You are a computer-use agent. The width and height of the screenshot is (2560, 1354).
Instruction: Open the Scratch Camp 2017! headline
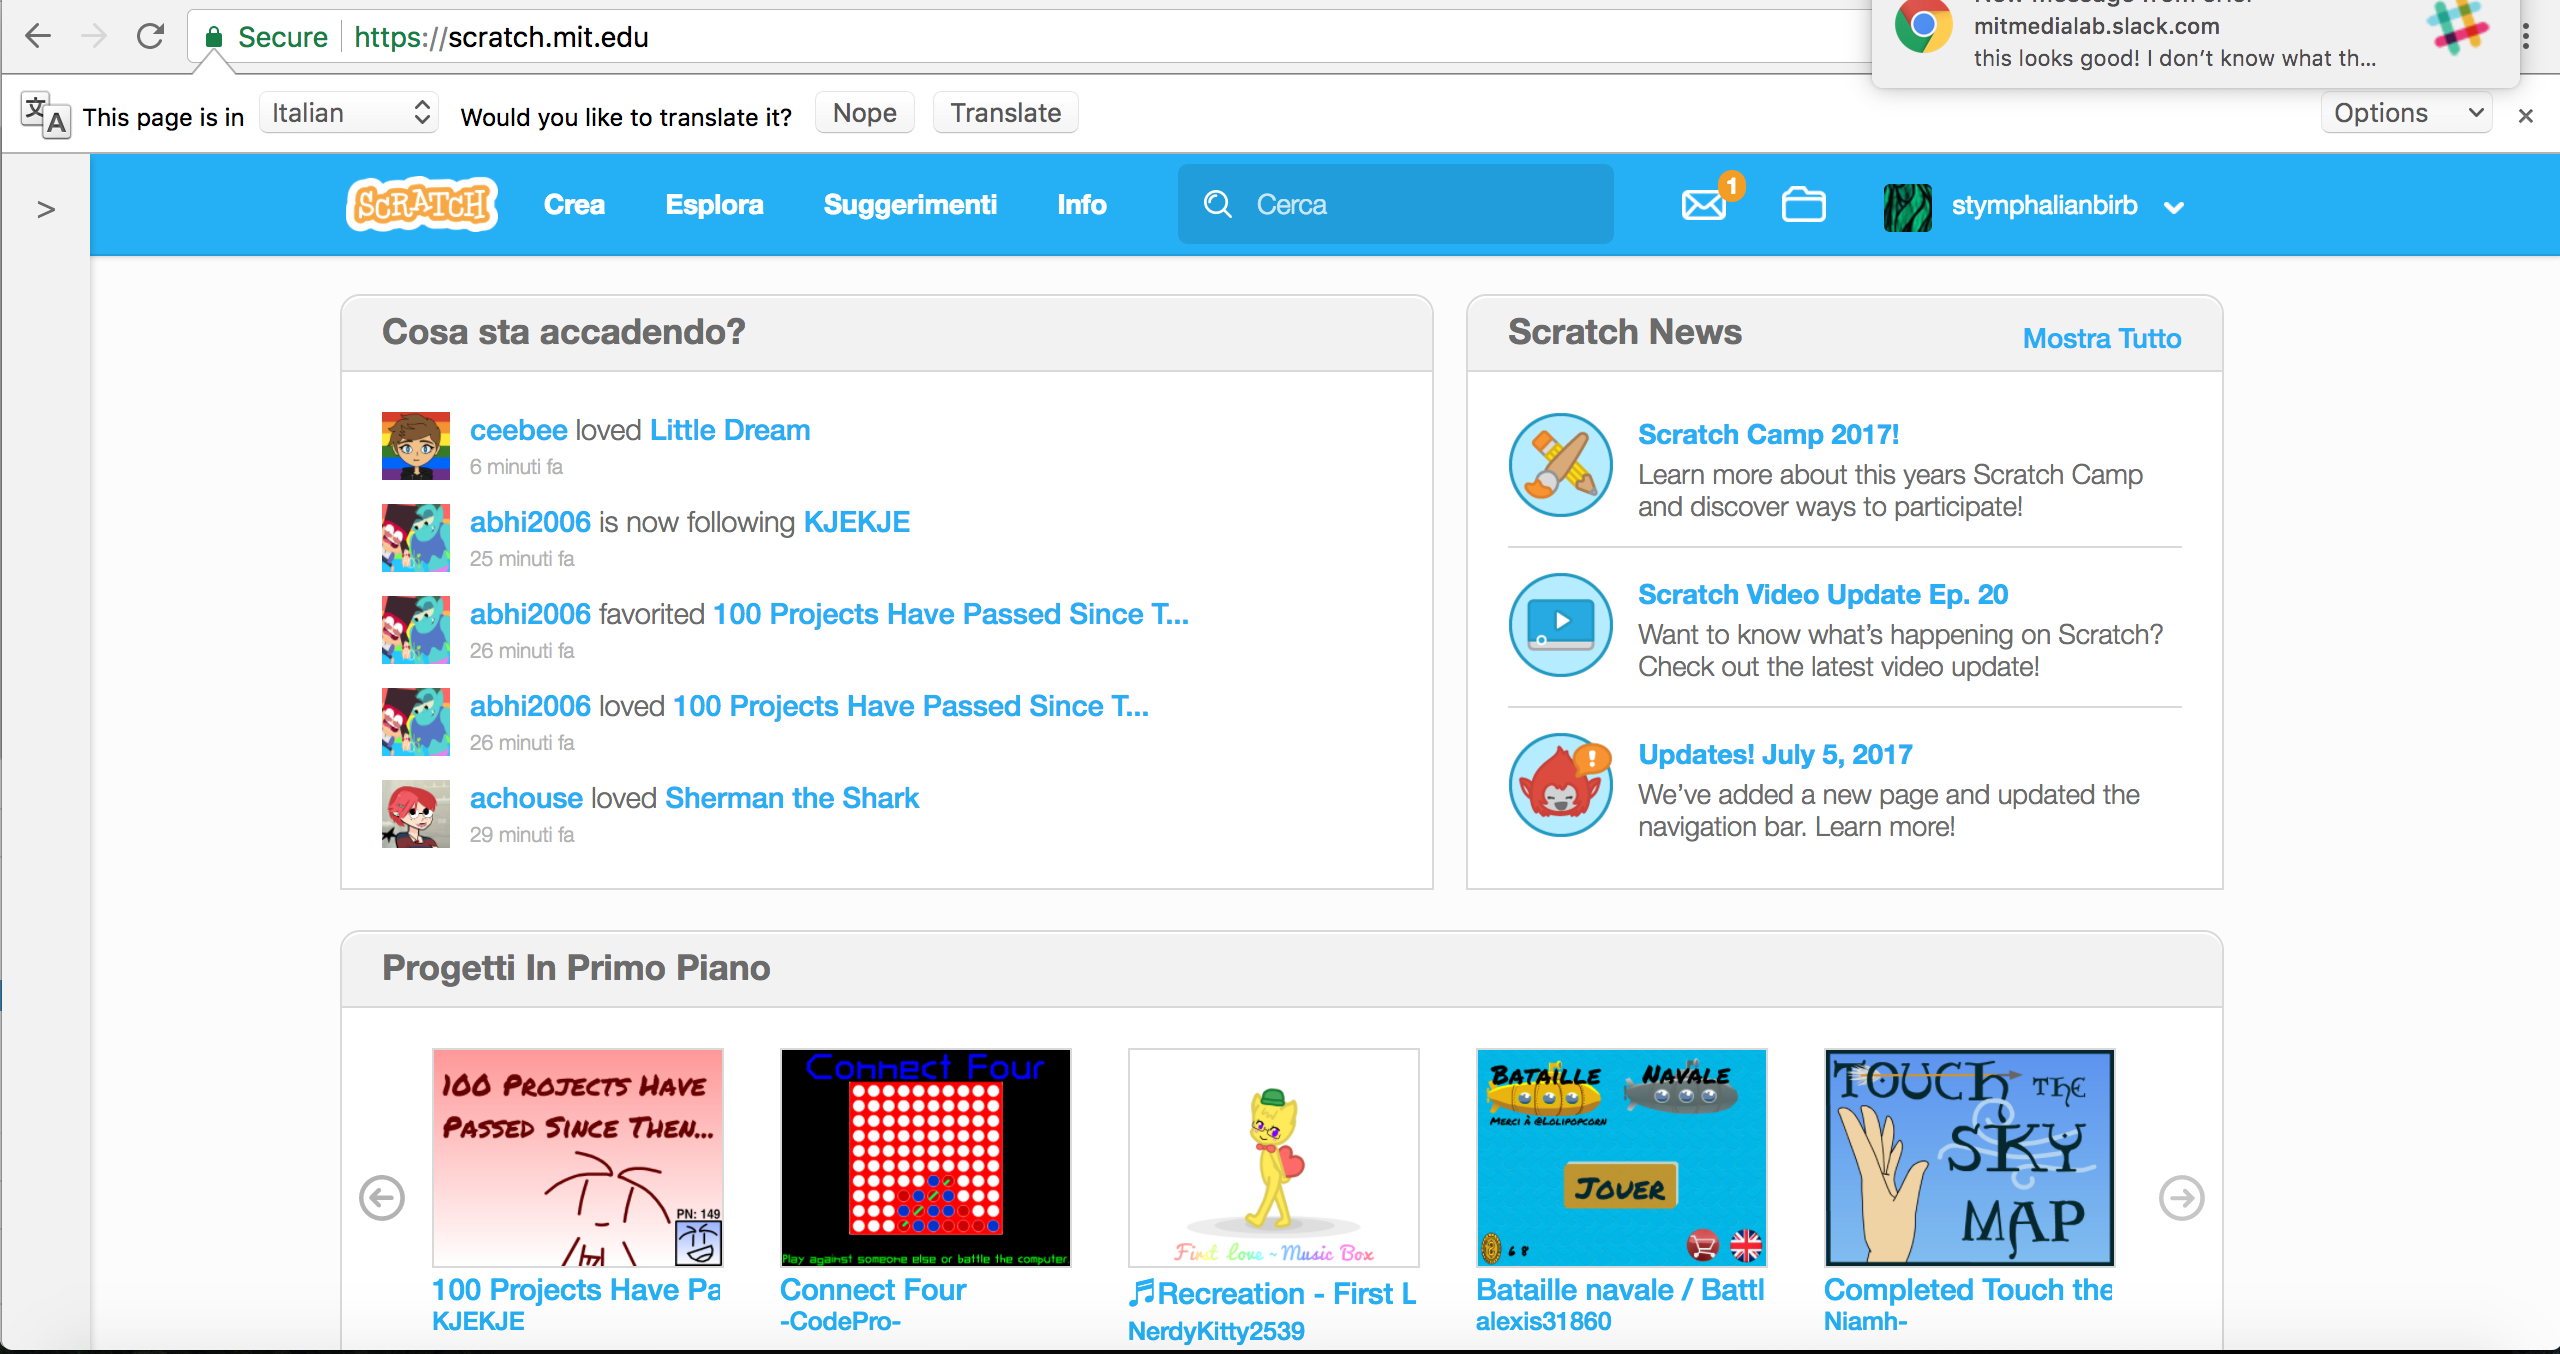pyautogui.click(x=1768, y=434)
